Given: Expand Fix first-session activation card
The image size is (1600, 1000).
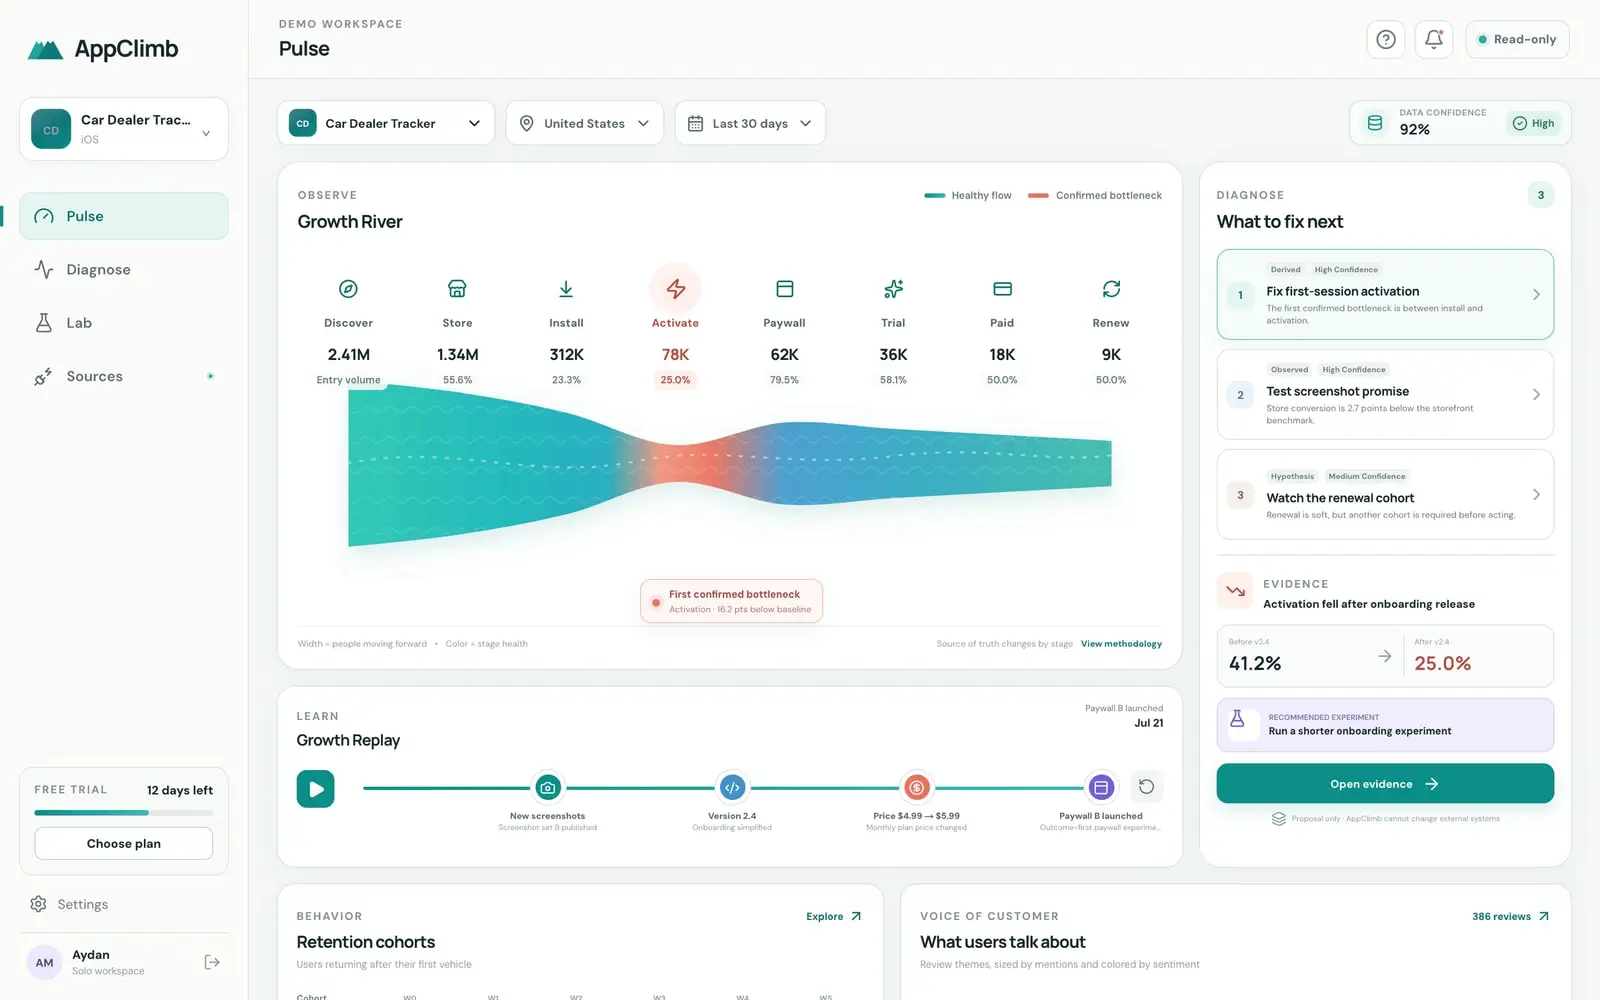Looking at the screenshot, I should (x=1385, y=295).
